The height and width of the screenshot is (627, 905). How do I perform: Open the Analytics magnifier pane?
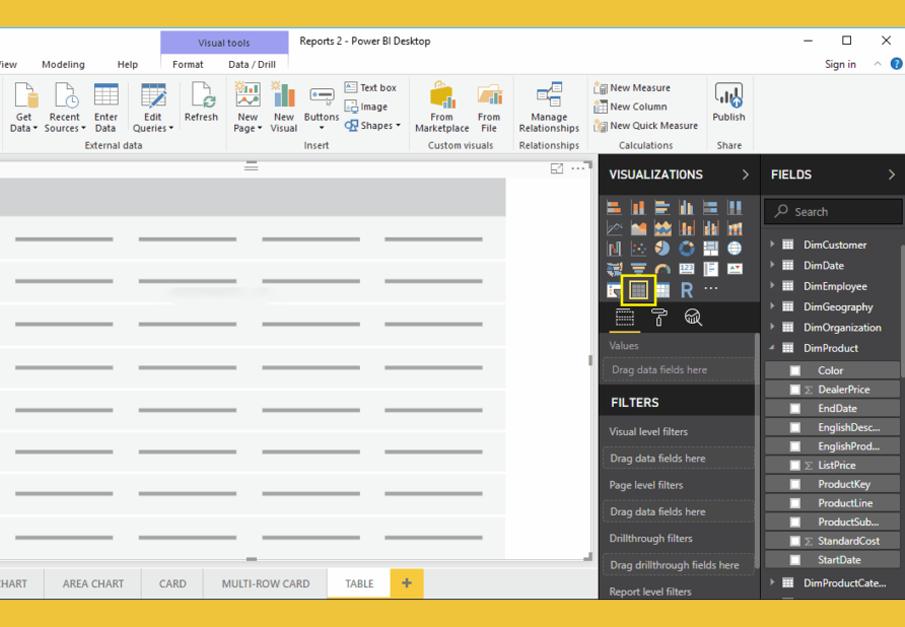(693, 318)
